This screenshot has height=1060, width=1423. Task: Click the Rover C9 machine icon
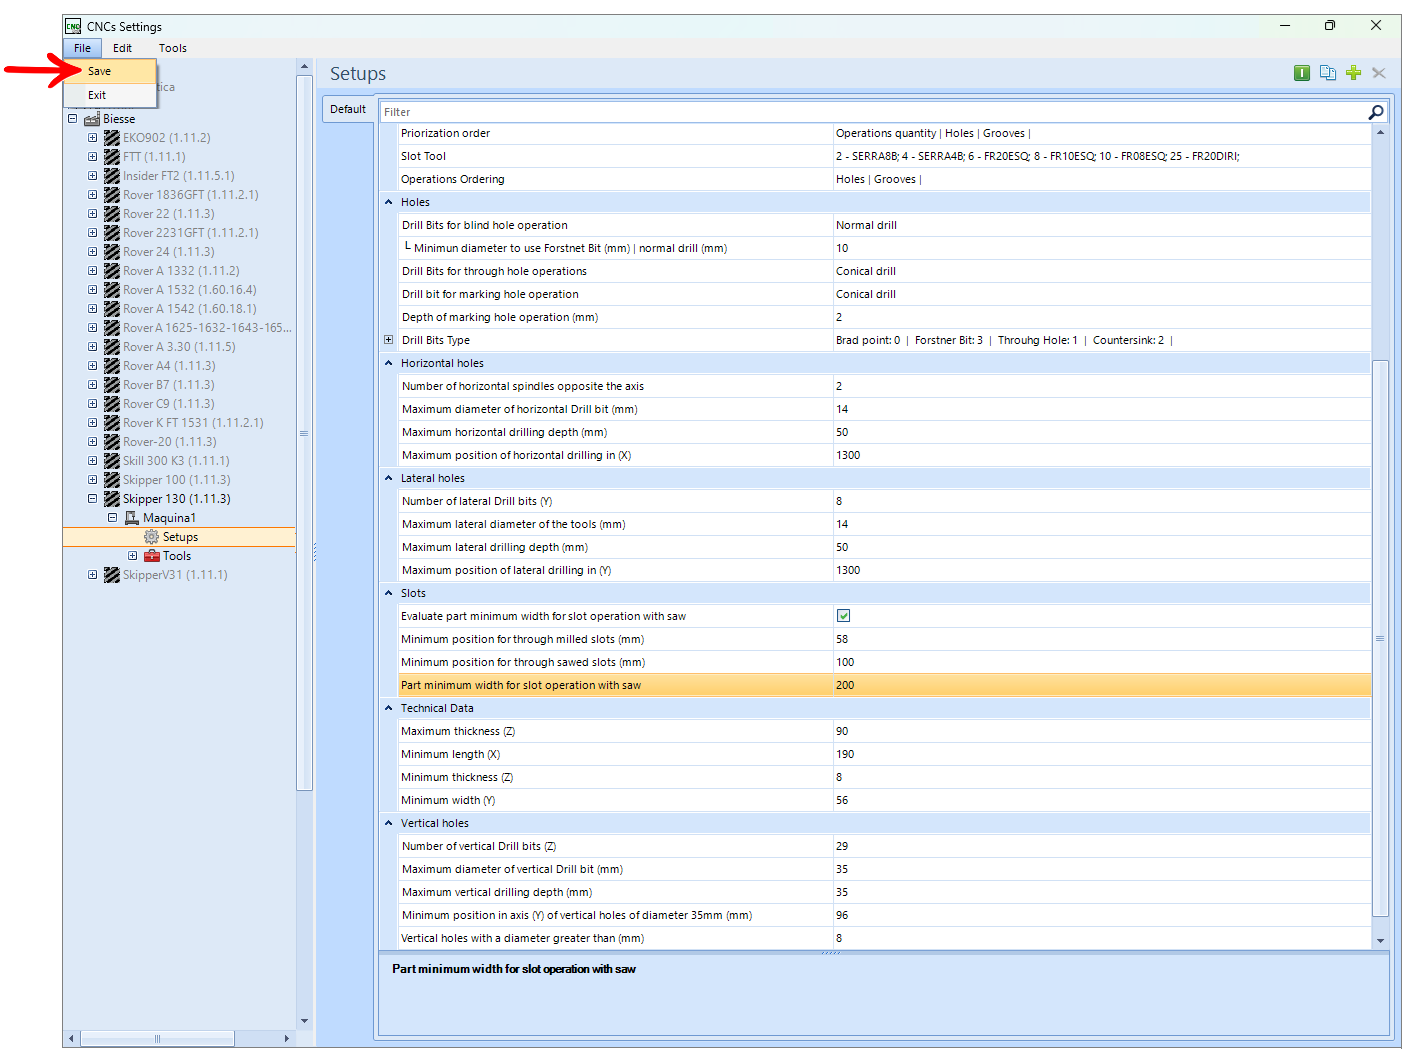pos(112,404)
